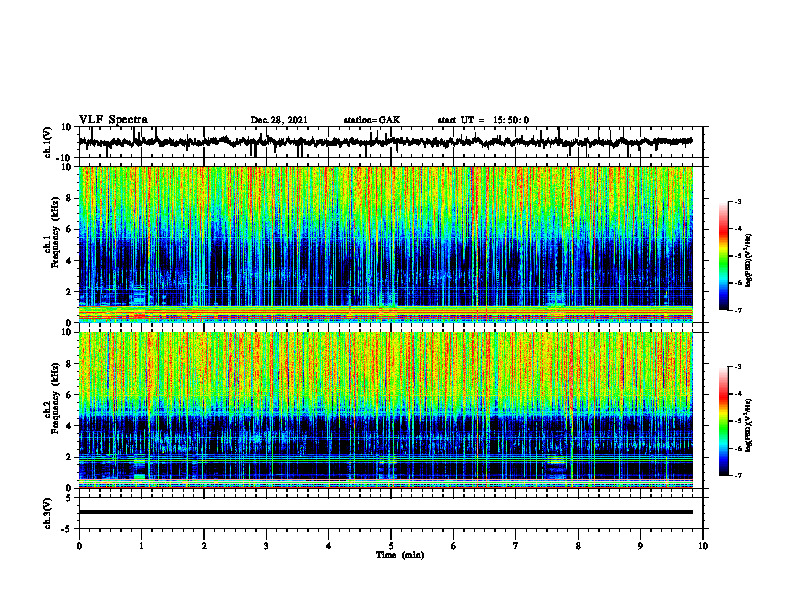Click the "ch.1(V)" waveform axis label
Screen dimensions: 792x612
tap(48, 142)
